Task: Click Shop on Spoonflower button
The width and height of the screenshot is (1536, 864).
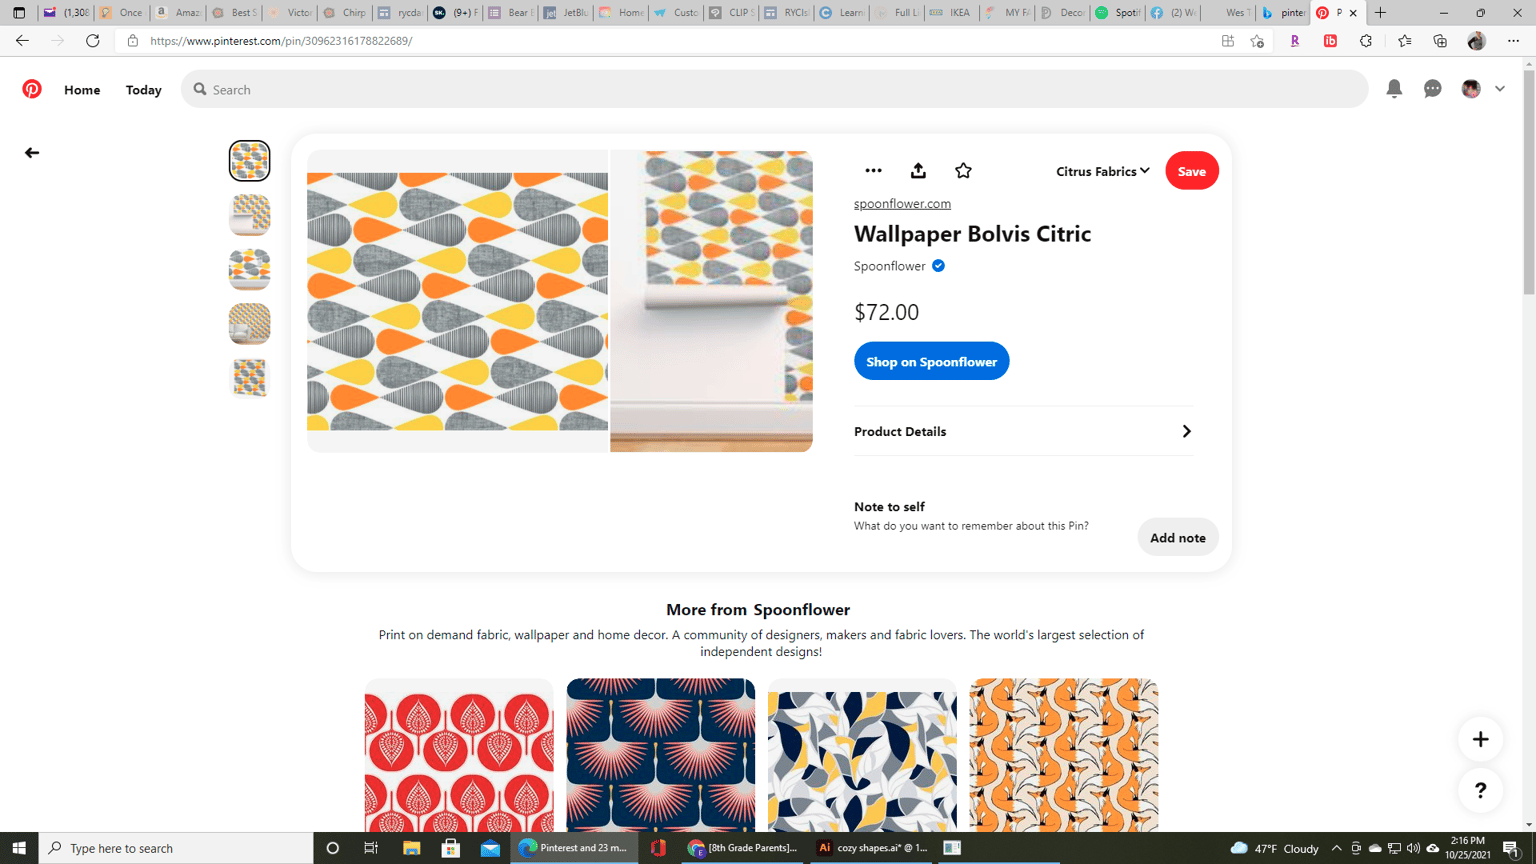Action: pyautogui.click(x=931, y=361)
